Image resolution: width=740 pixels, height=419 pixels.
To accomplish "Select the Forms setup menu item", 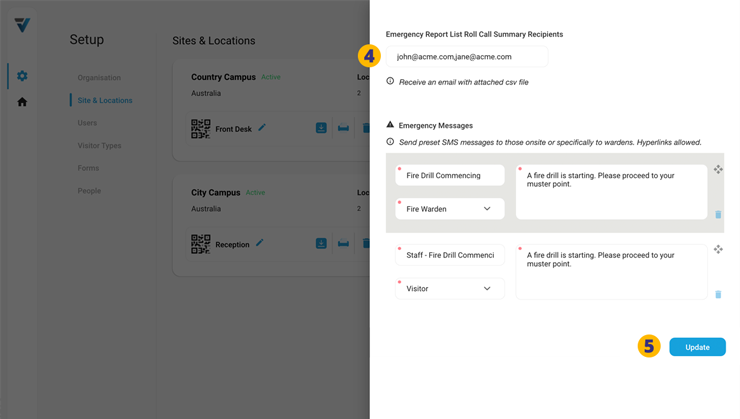I will (x=89, y=168).
